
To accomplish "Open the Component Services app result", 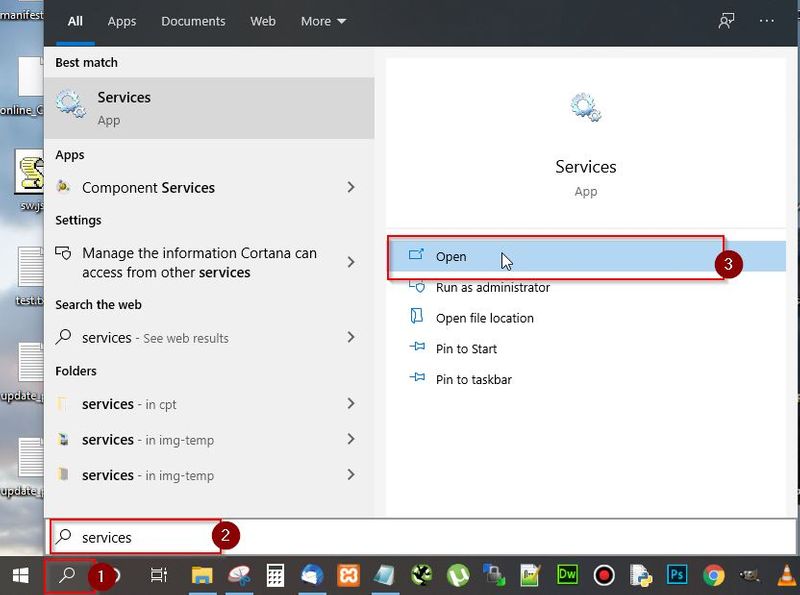I will point(209,187).
